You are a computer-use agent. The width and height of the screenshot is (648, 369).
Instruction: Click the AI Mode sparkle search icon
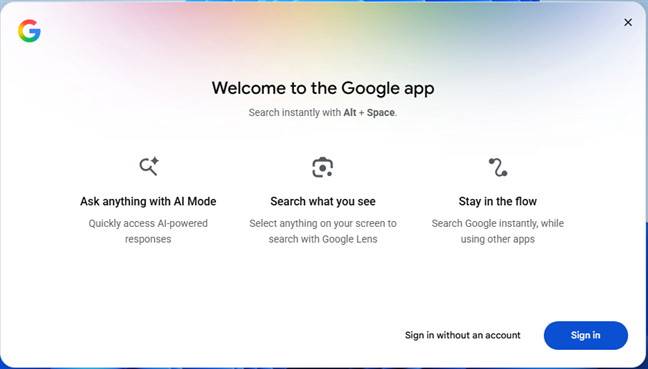pyautogui.click(x=149, y=166)
